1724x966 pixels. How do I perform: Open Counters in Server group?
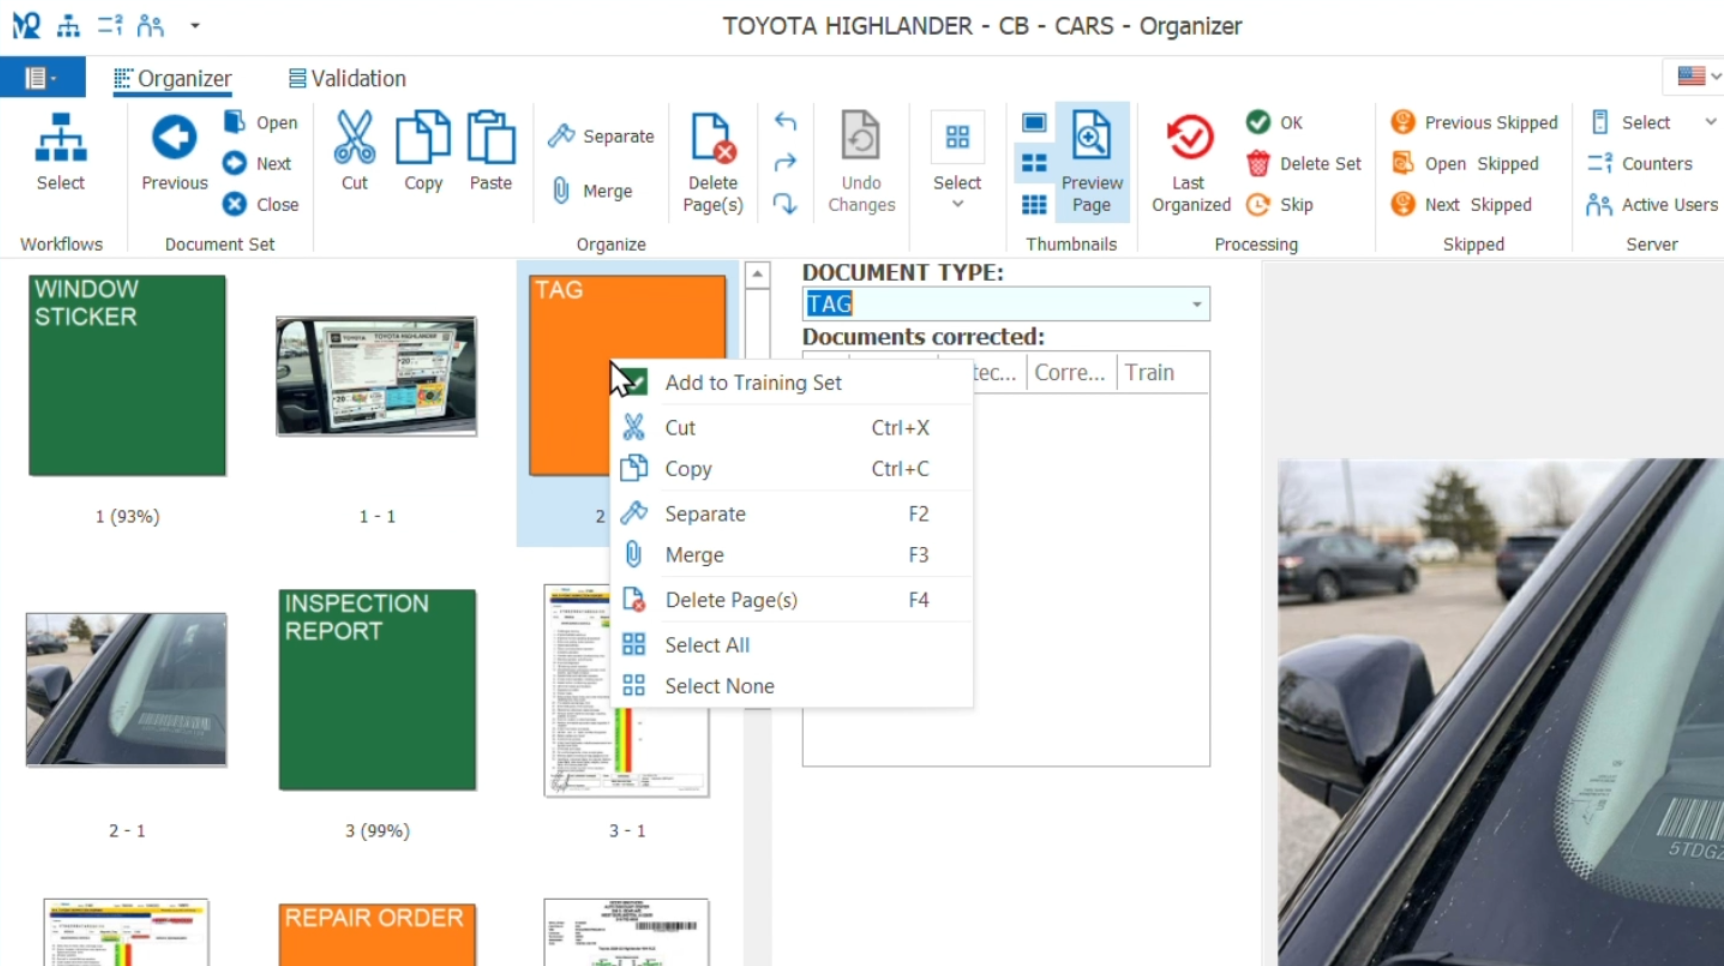pyautogui.click(x=1640, y=163)
